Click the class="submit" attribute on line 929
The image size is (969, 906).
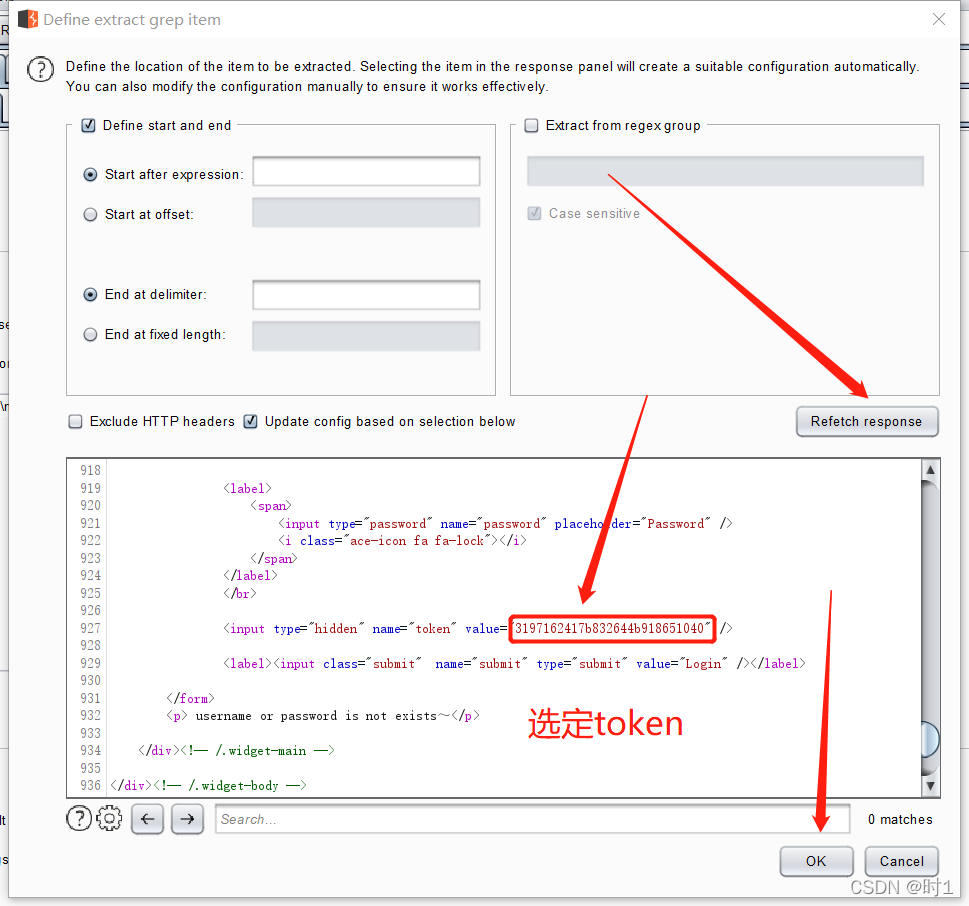coord(372,664)
